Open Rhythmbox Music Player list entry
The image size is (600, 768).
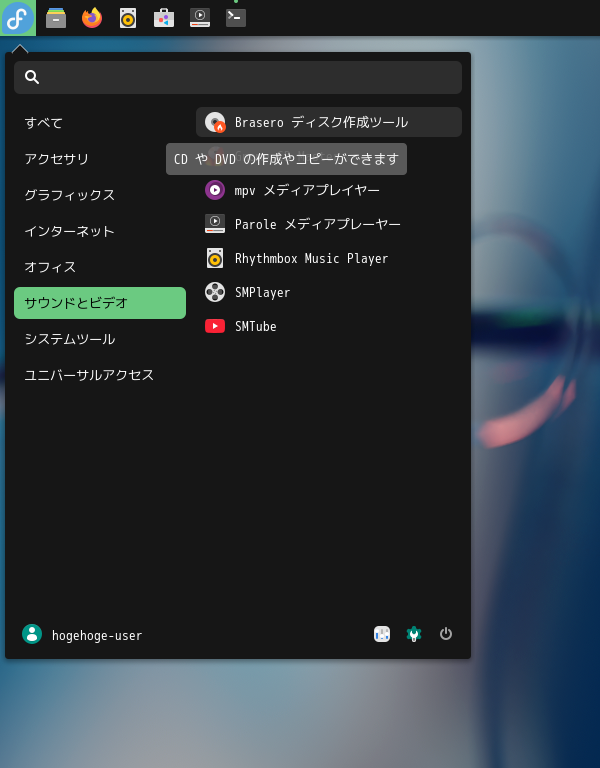tap(329, 258)
